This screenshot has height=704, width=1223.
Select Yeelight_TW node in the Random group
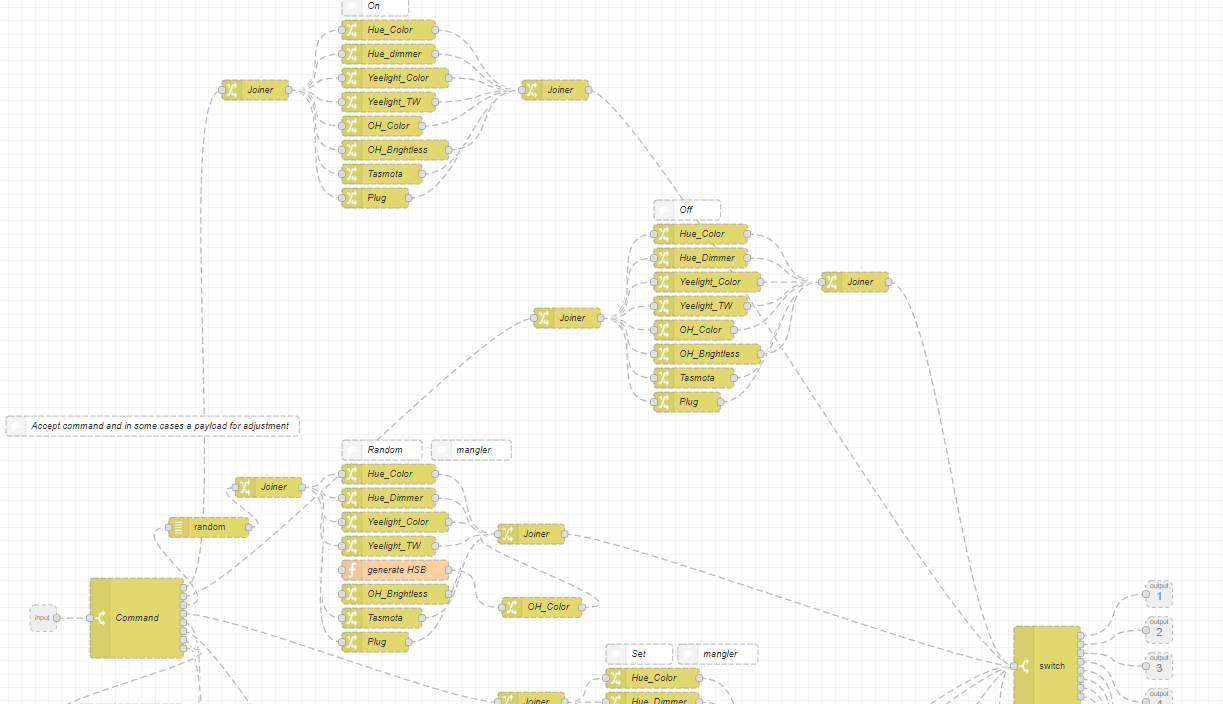tap(388, 546)
